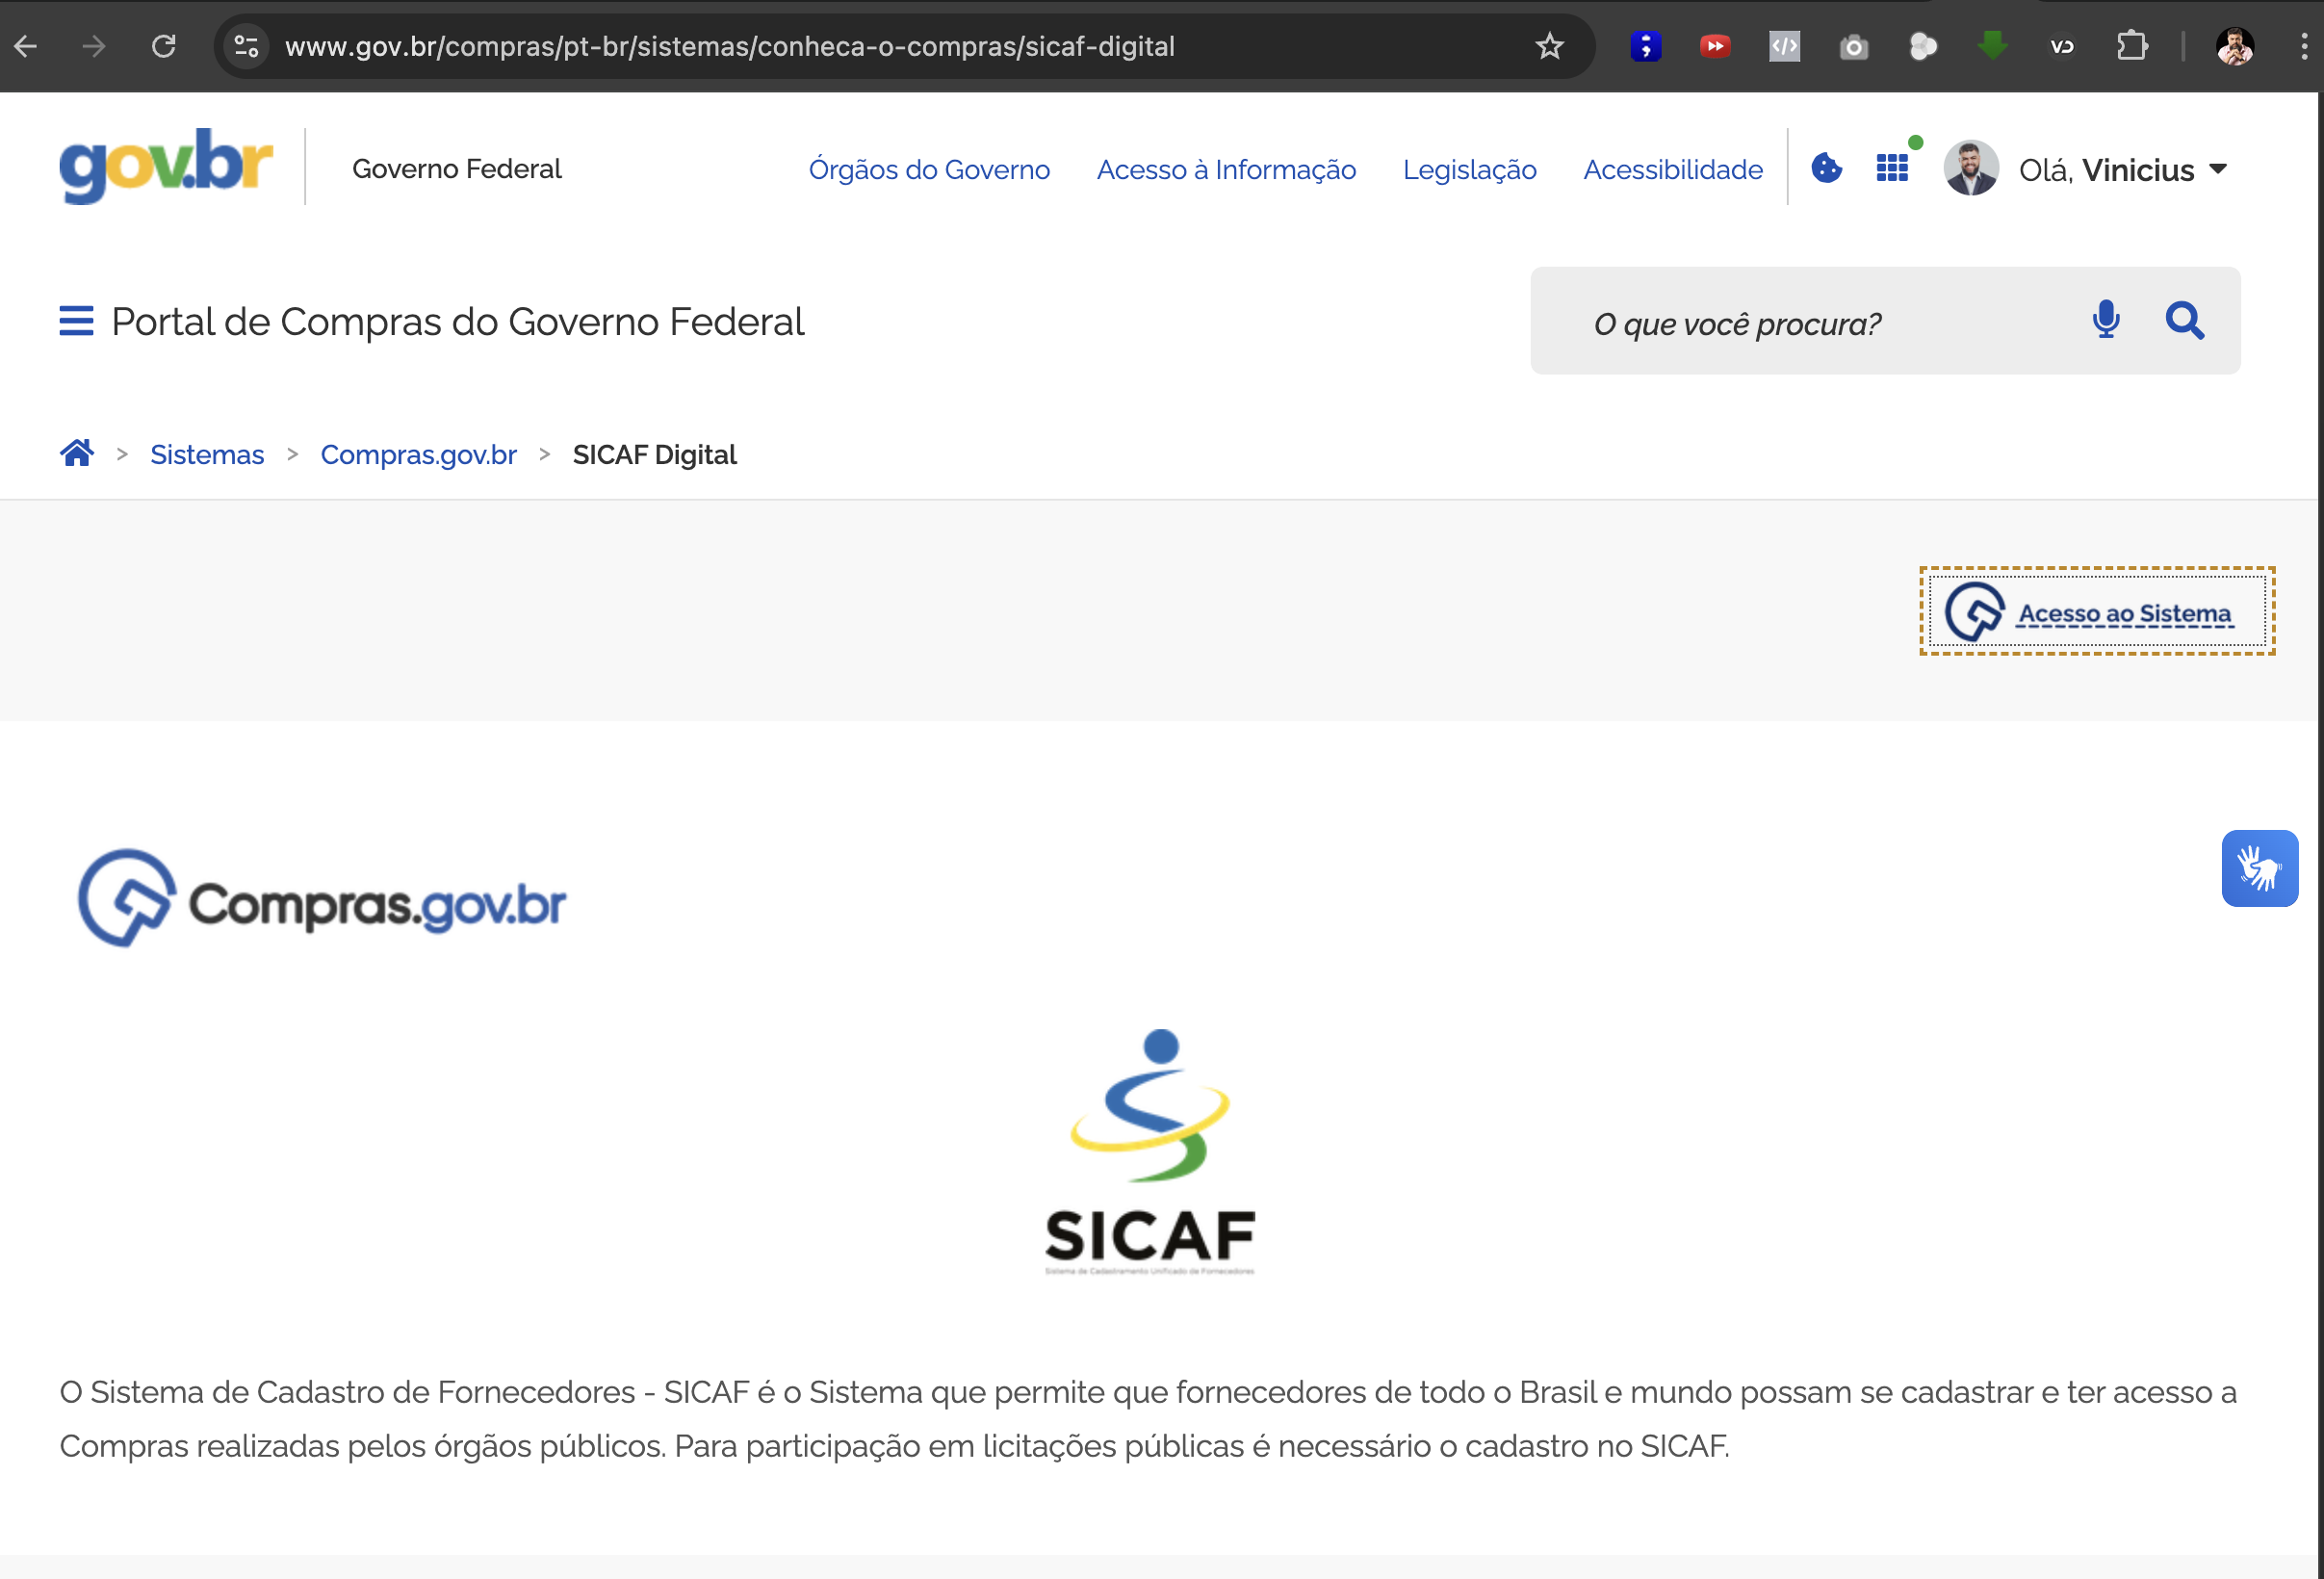This screenshot has width=2324, height=1579.
Task: Open the code brackets extension icon
Action: click(1785, 46)
